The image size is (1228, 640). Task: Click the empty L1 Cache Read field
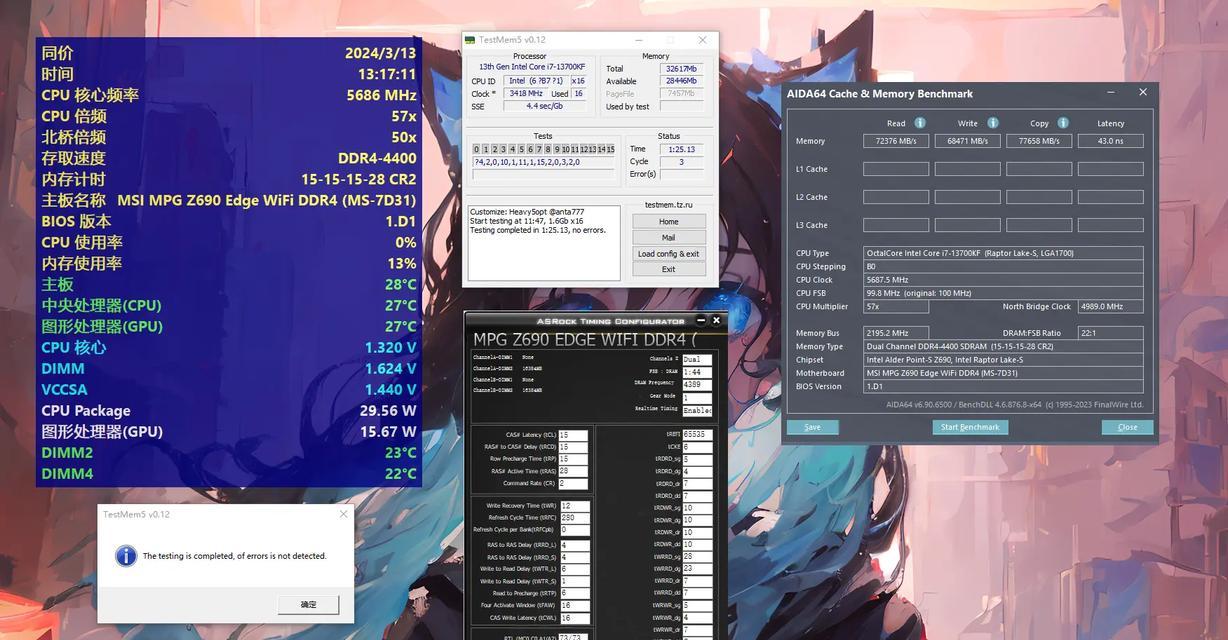[896, 169]
